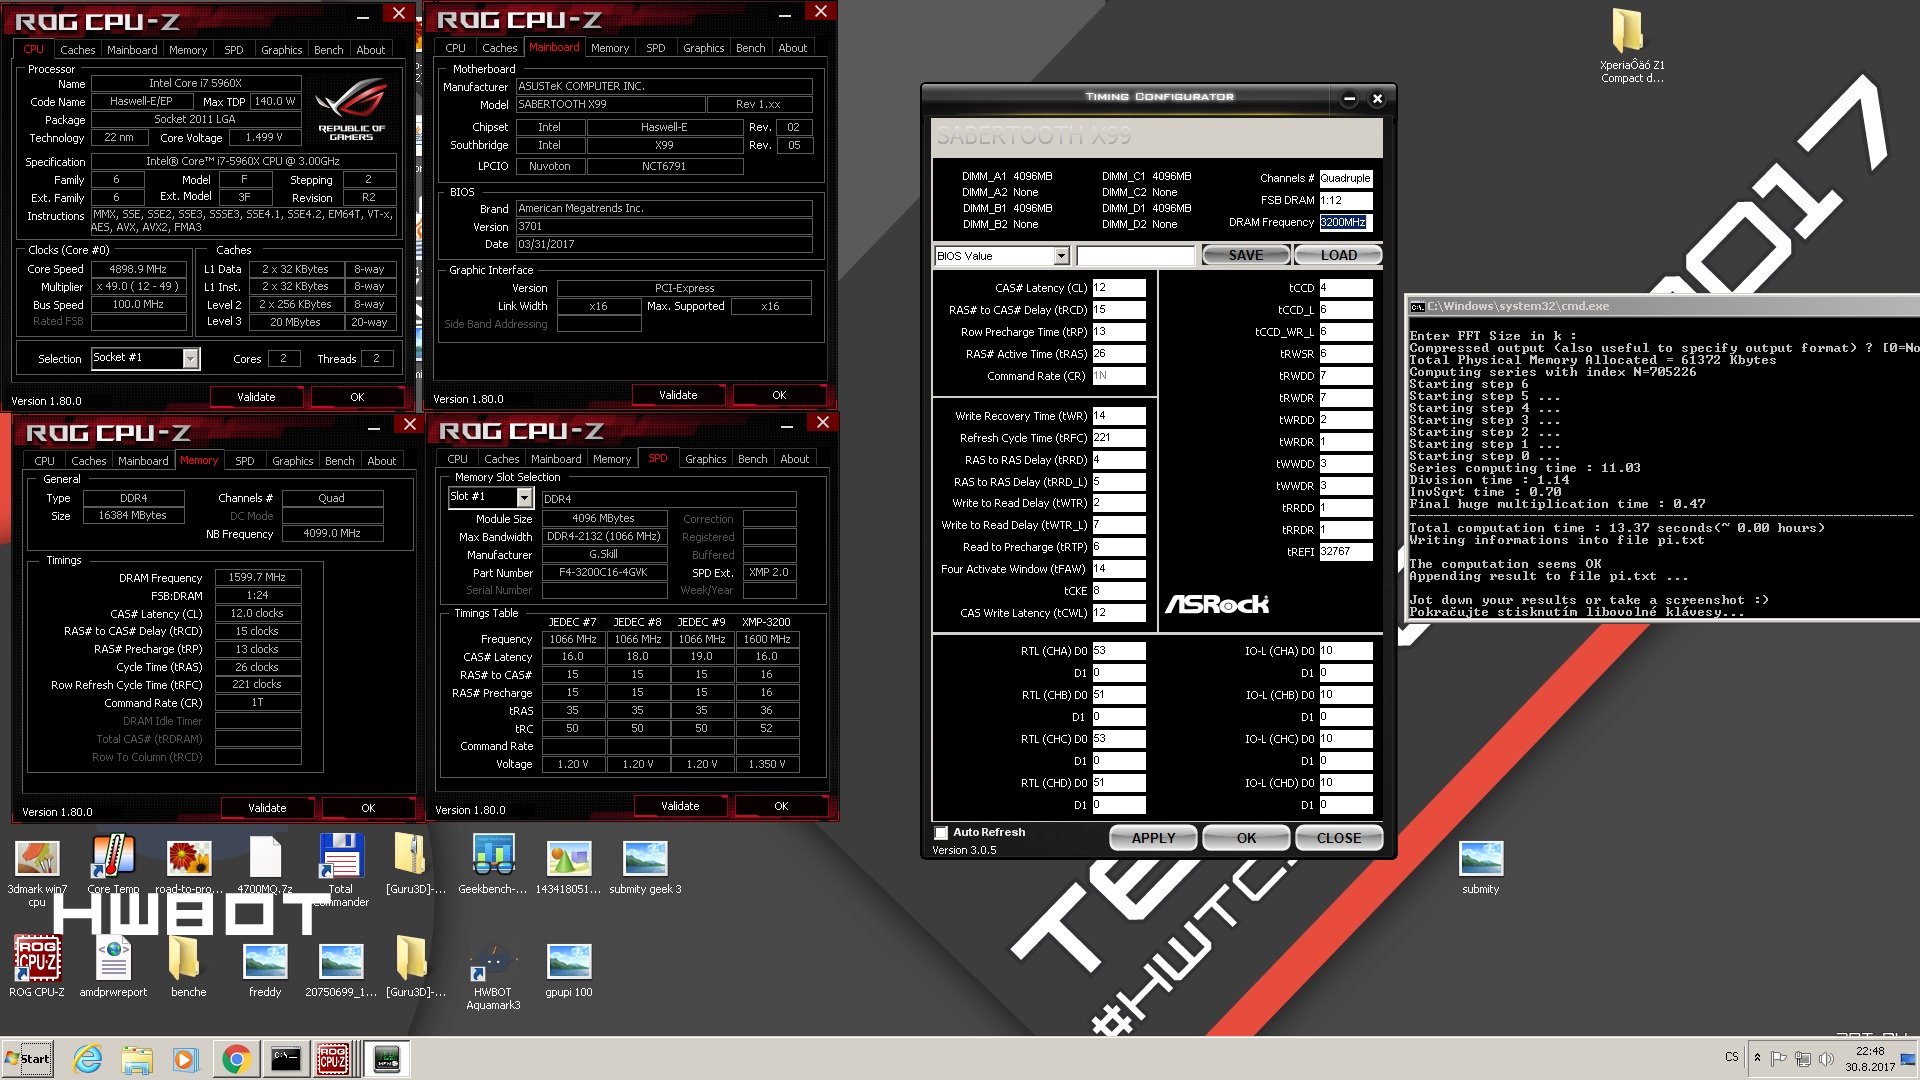Click OK button in Timing Configurator
1920x1080 pixels.
(1246, 838)
